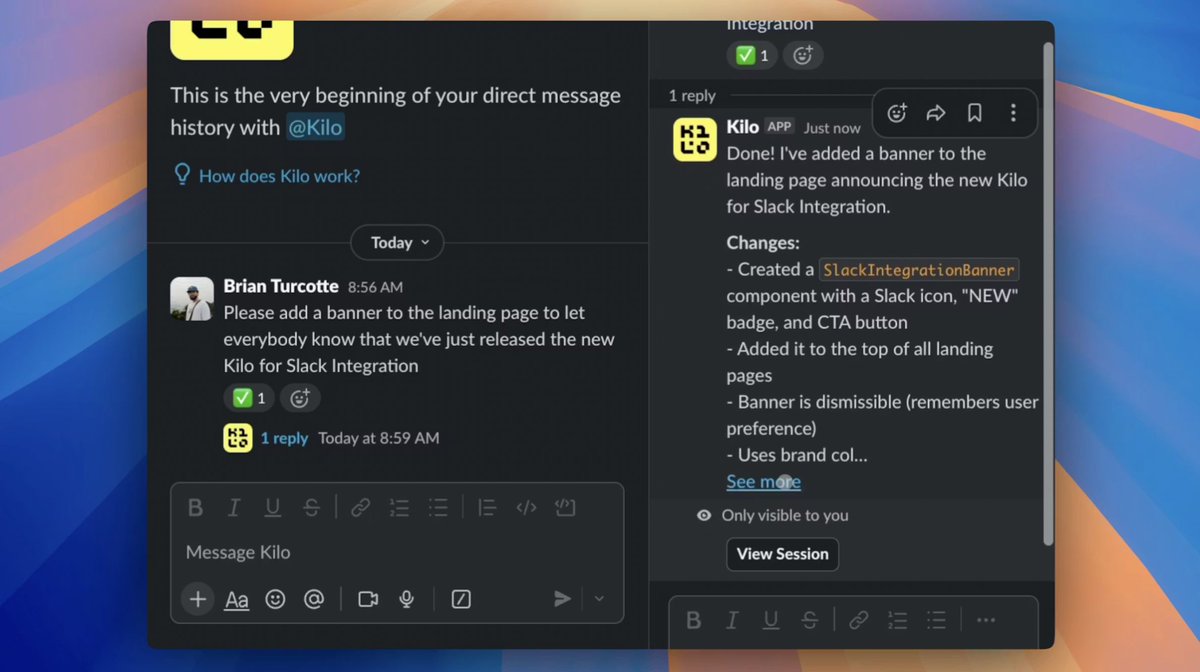The height and width of the screenshot is (672, 1200).
Task: Apply bulleted list in the thread reply composer
Action: 935,620
